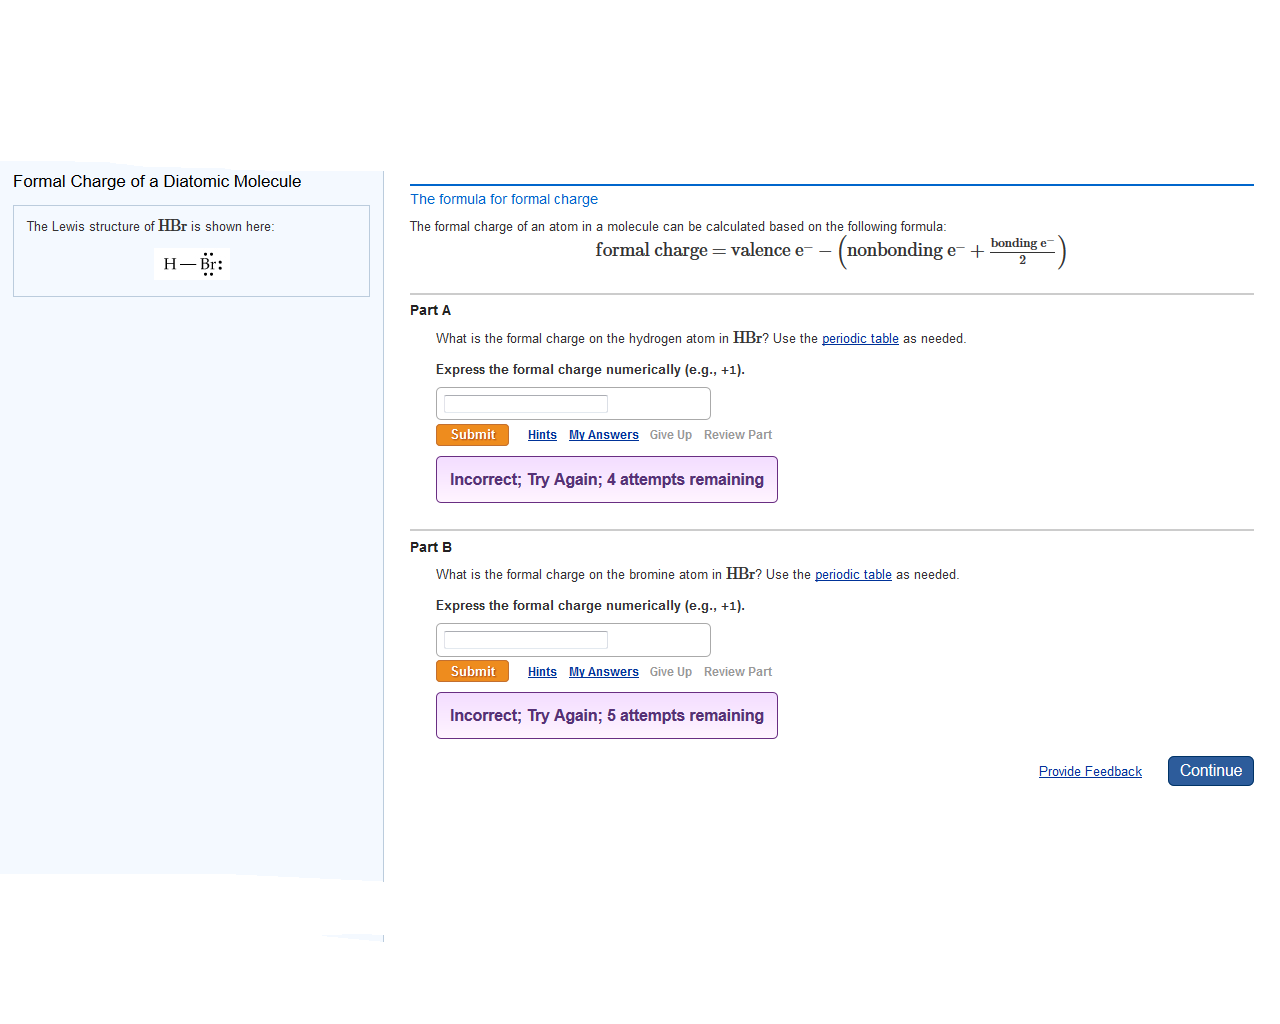Submit the Part A answer
The image size is (1280, 1024).
(472, 435)
